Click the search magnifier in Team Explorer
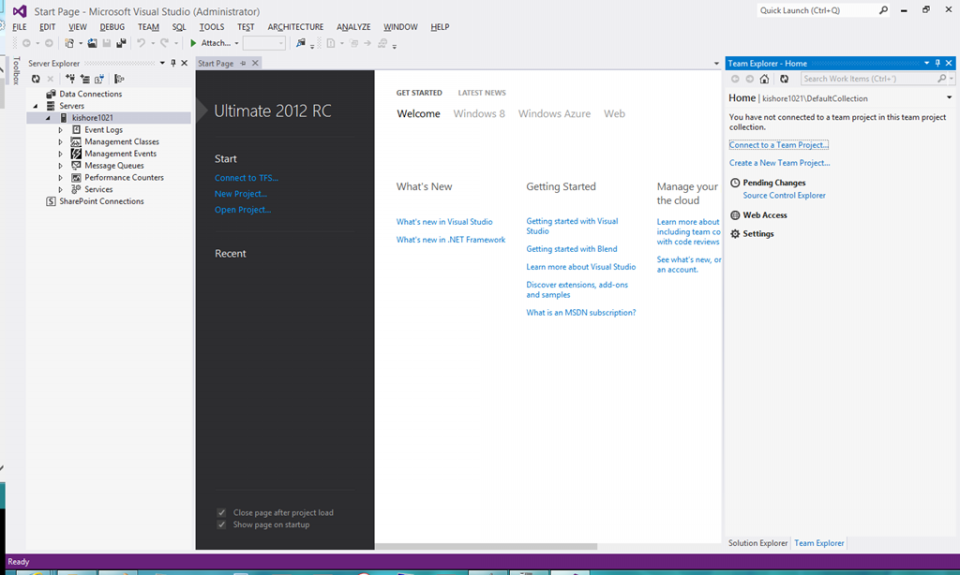 [x=942, y=79]
